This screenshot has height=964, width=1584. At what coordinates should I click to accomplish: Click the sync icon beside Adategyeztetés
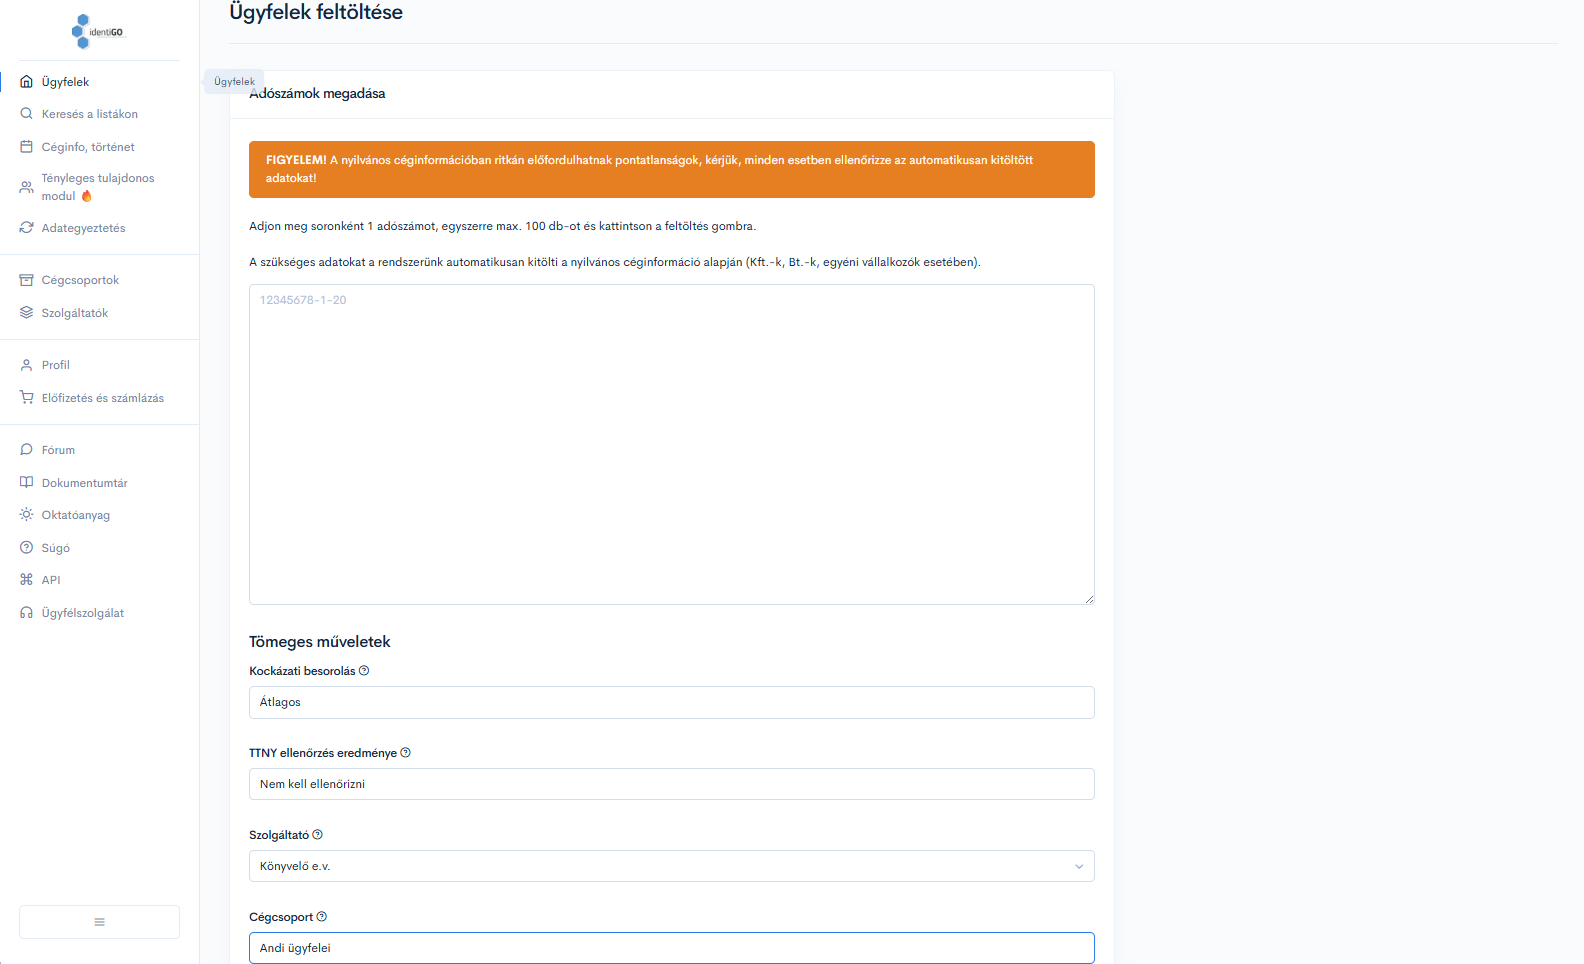coord(27,228)
